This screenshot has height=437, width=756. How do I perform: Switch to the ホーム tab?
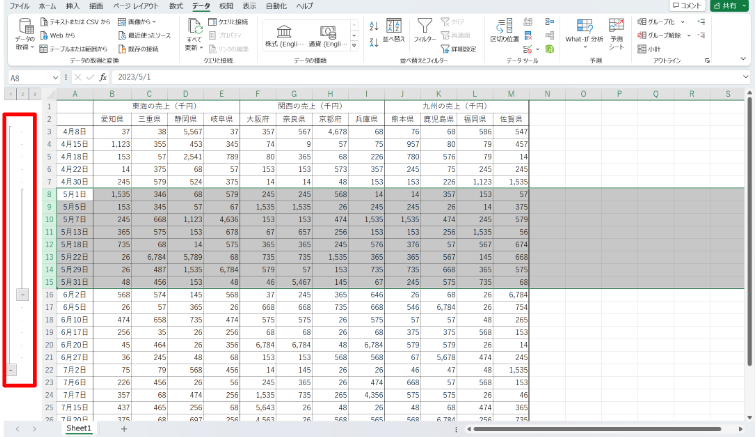pos(47,6)
